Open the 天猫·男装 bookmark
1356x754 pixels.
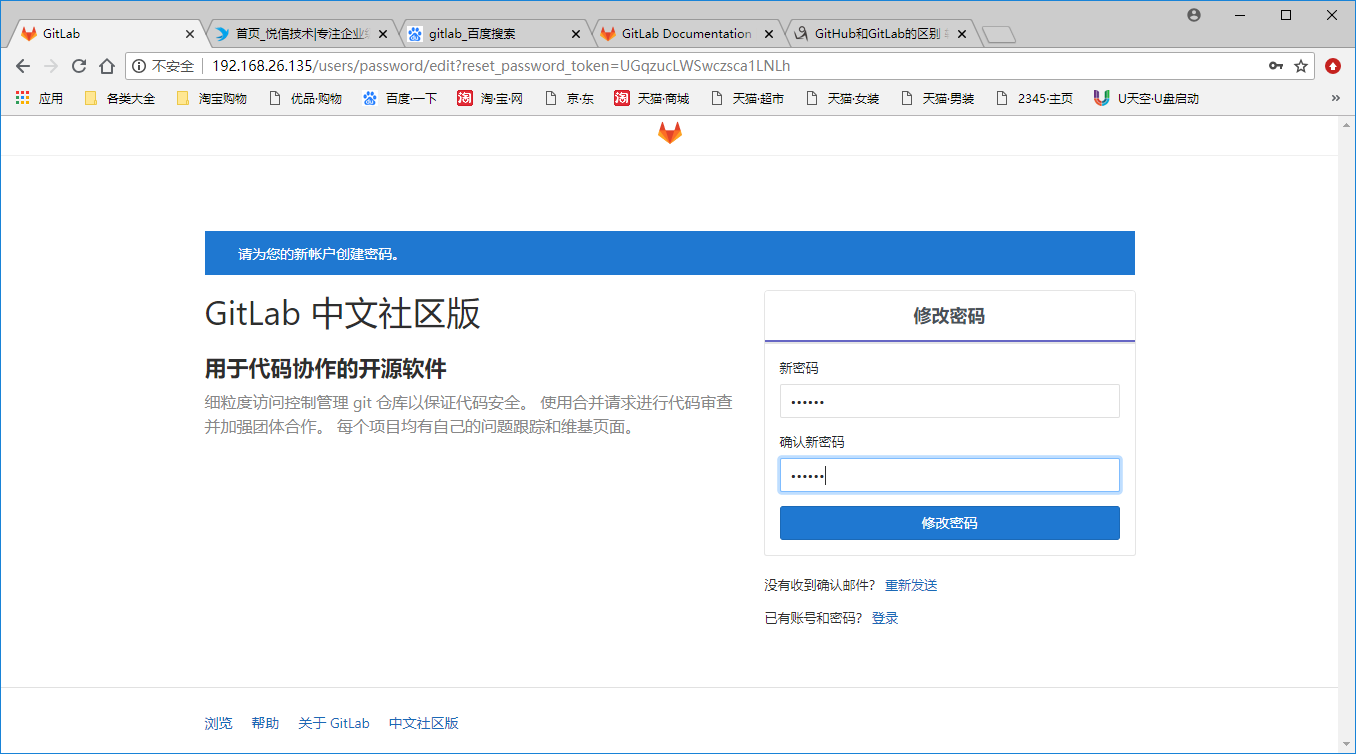click(937, 98)
